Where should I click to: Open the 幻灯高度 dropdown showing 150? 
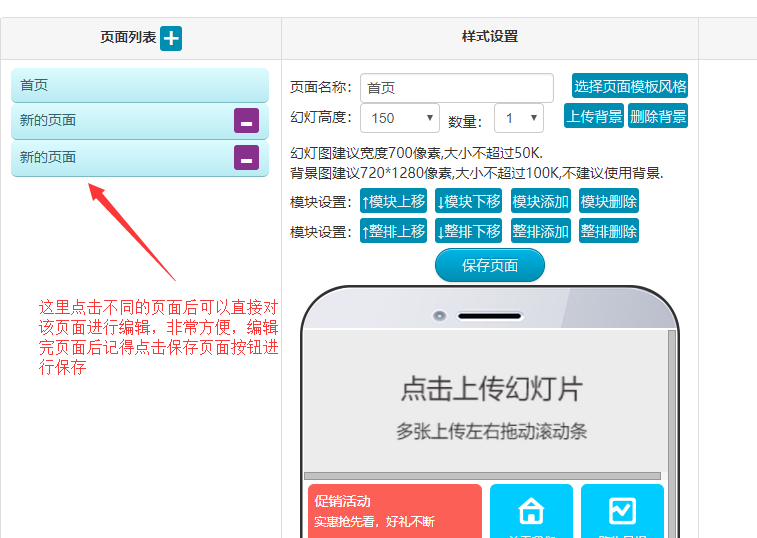[x=400, y=118]
